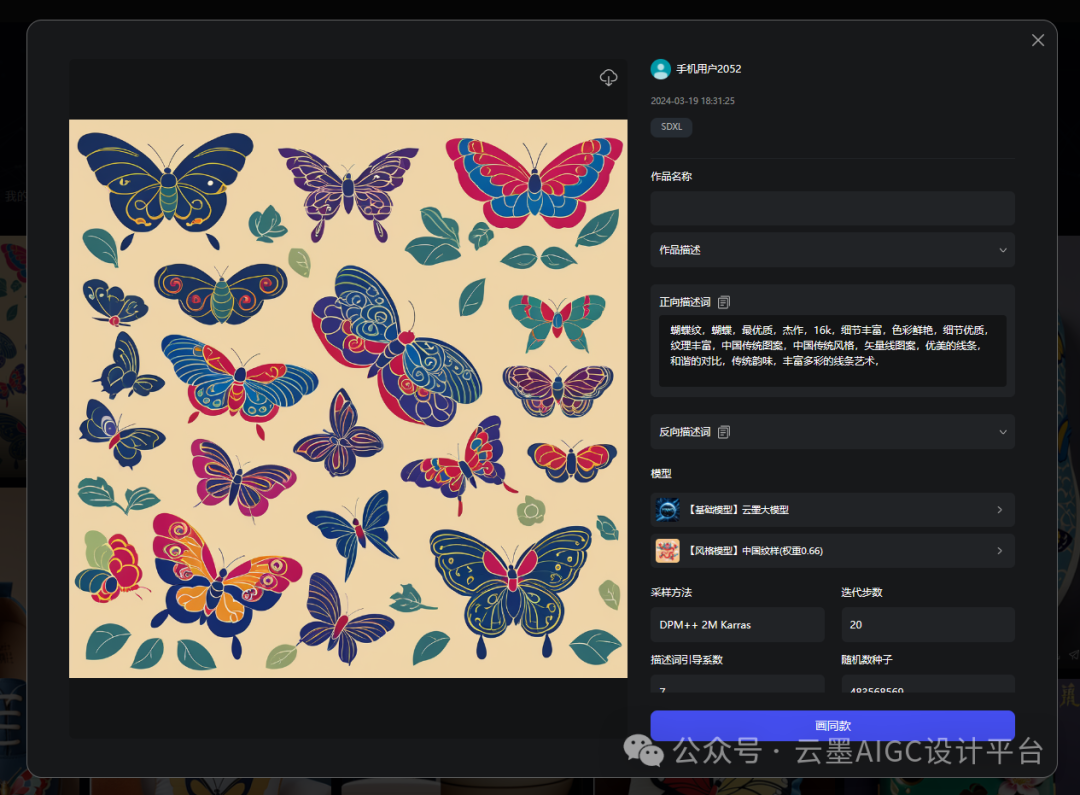
Task: Click the 手机用户2052 avatar icon
Action: point(661,69)
